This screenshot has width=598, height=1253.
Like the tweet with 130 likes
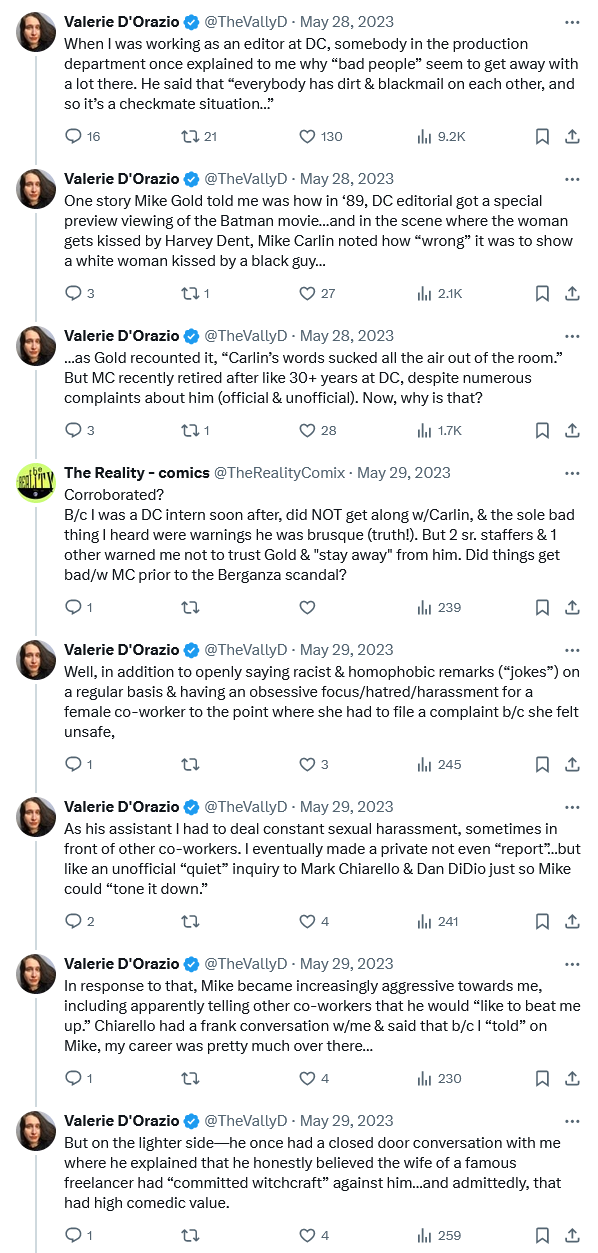tap(308, 136)
